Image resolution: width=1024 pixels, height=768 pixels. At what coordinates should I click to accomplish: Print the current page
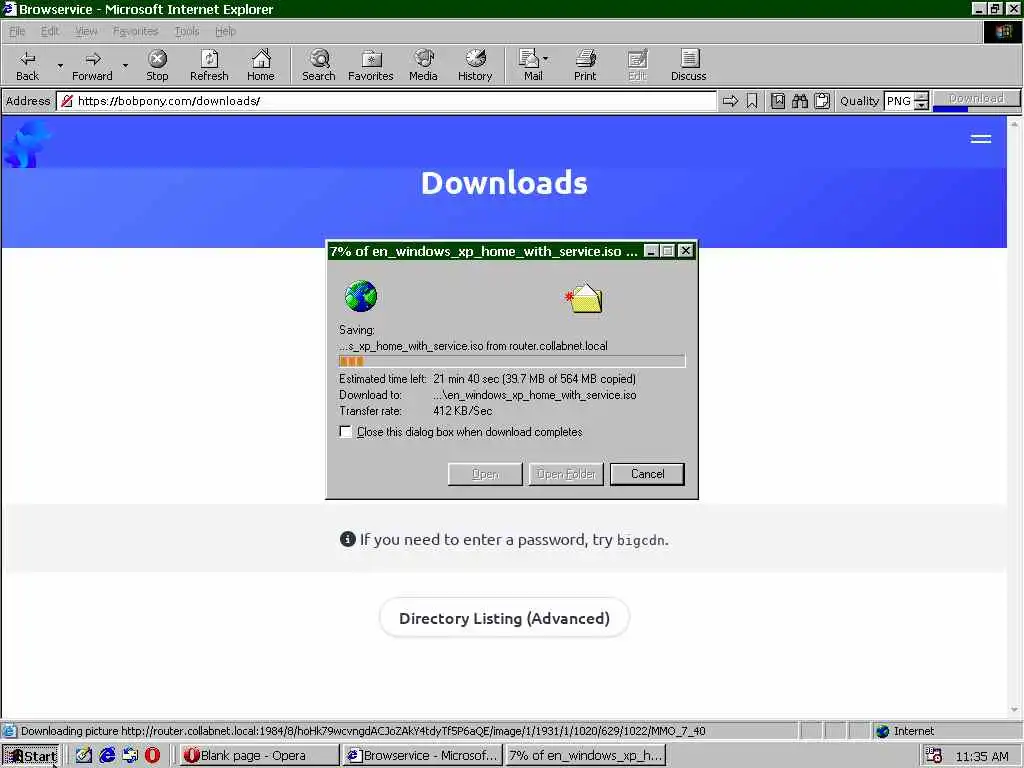click(x=585, y=65)
